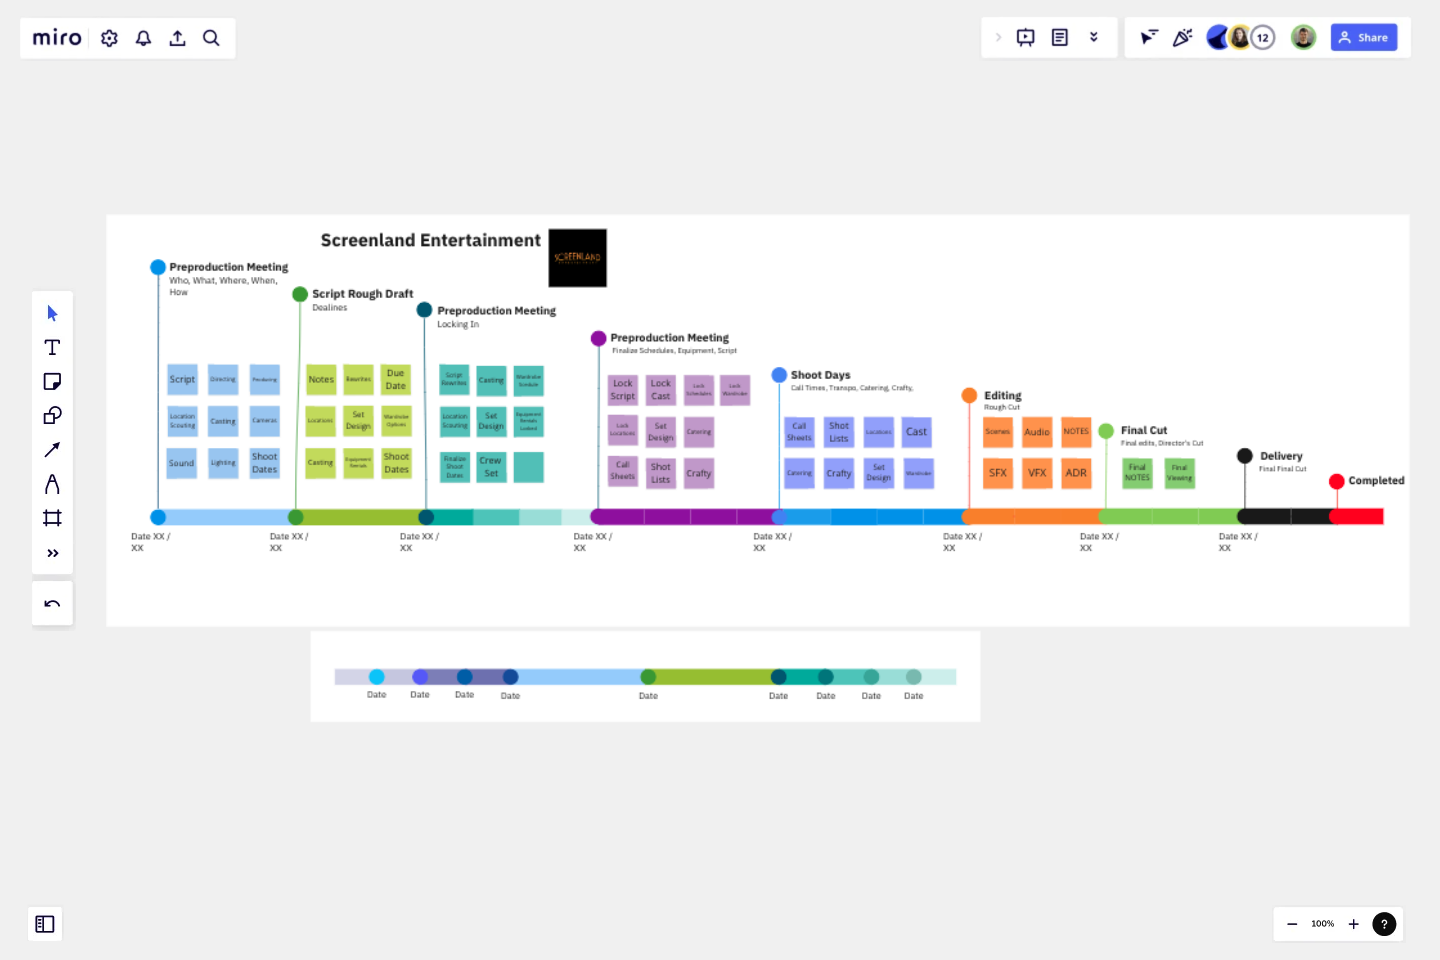Toggle the bottom-left panel sidebar
1440x960 pixels.
(44, 924)
